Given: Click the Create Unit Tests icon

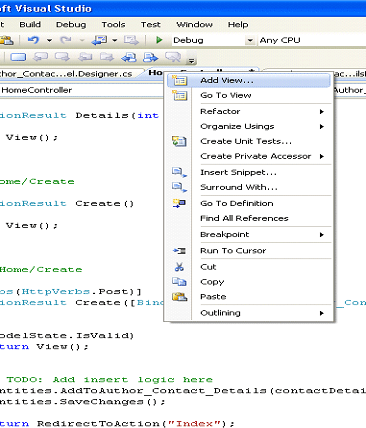Looking at the screenshot, I should click(x=179, y=141).
